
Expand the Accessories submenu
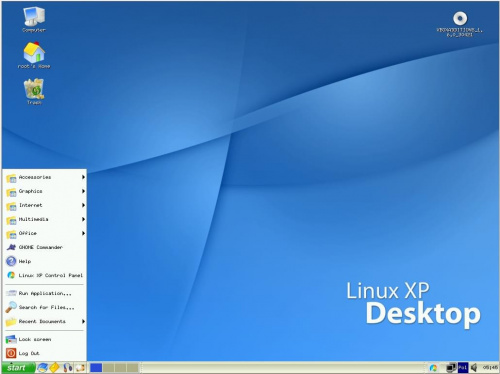pos(45,177)
